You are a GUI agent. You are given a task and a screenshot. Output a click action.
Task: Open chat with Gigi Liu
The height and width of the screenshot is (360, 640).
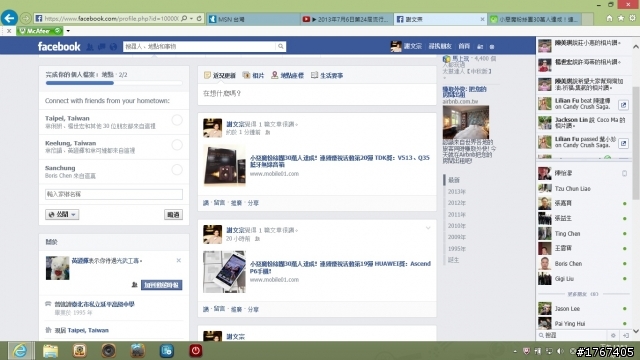coord(584,279)
